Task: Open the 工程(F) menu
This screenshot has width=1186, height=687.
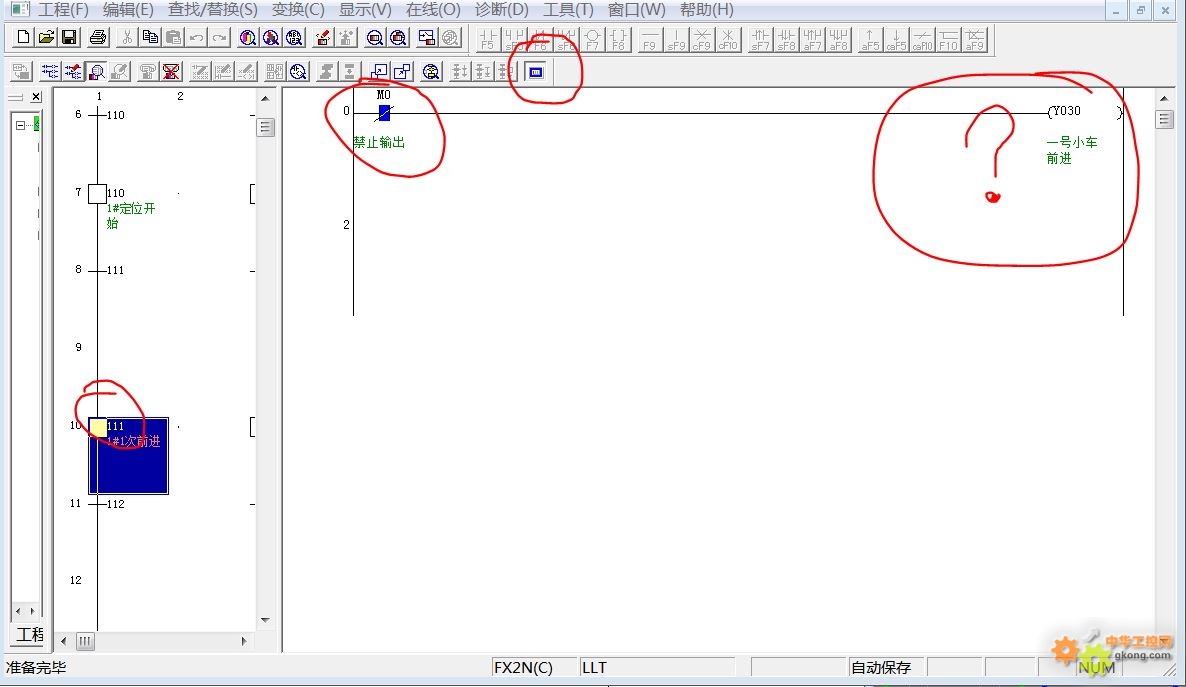Action: (x=63, y=10)
